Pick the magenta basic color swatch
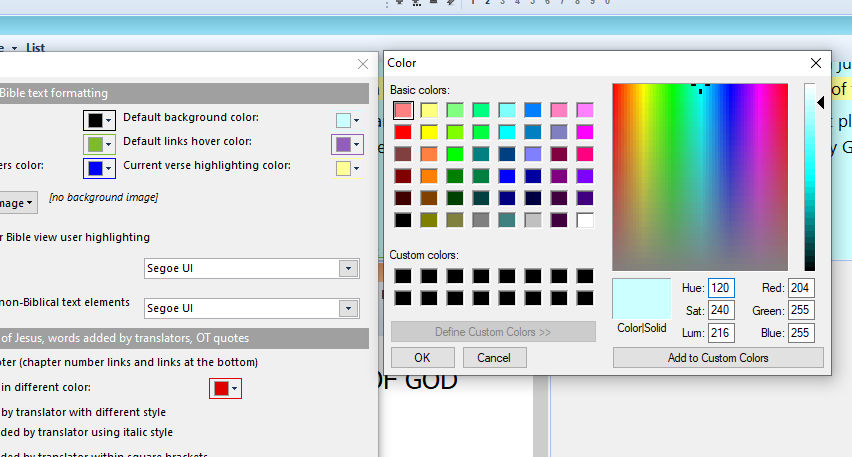 point(585,132)
